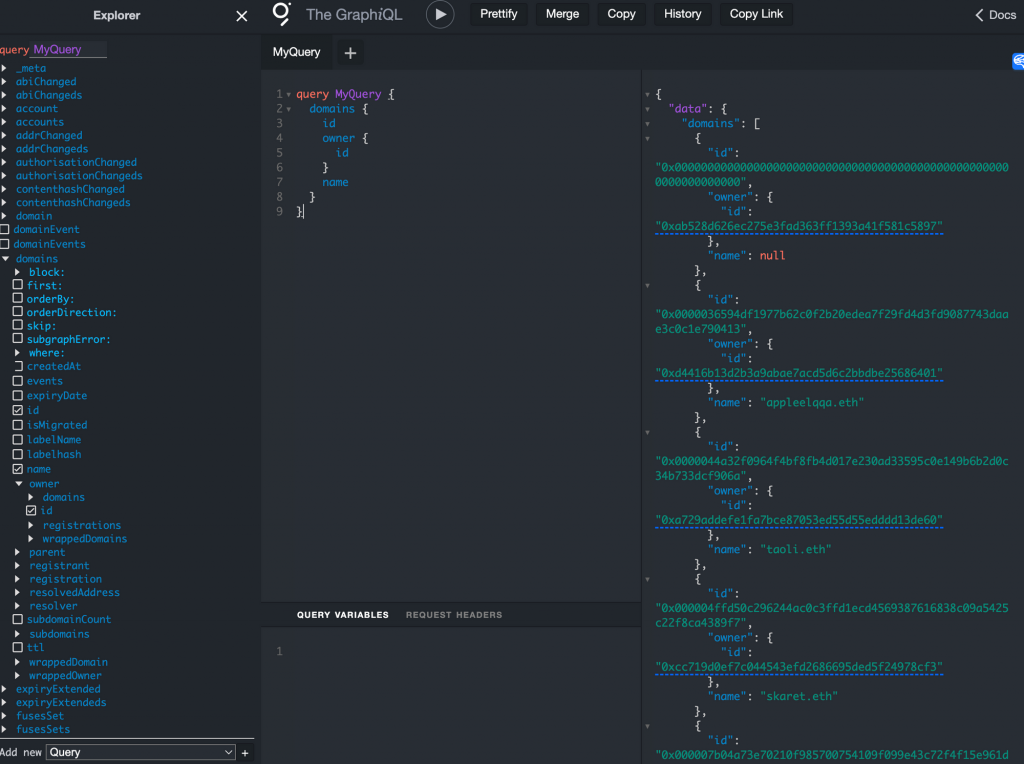Screen dimensions: 1024x764
Task: Open query History
Action: coord(682,14)
